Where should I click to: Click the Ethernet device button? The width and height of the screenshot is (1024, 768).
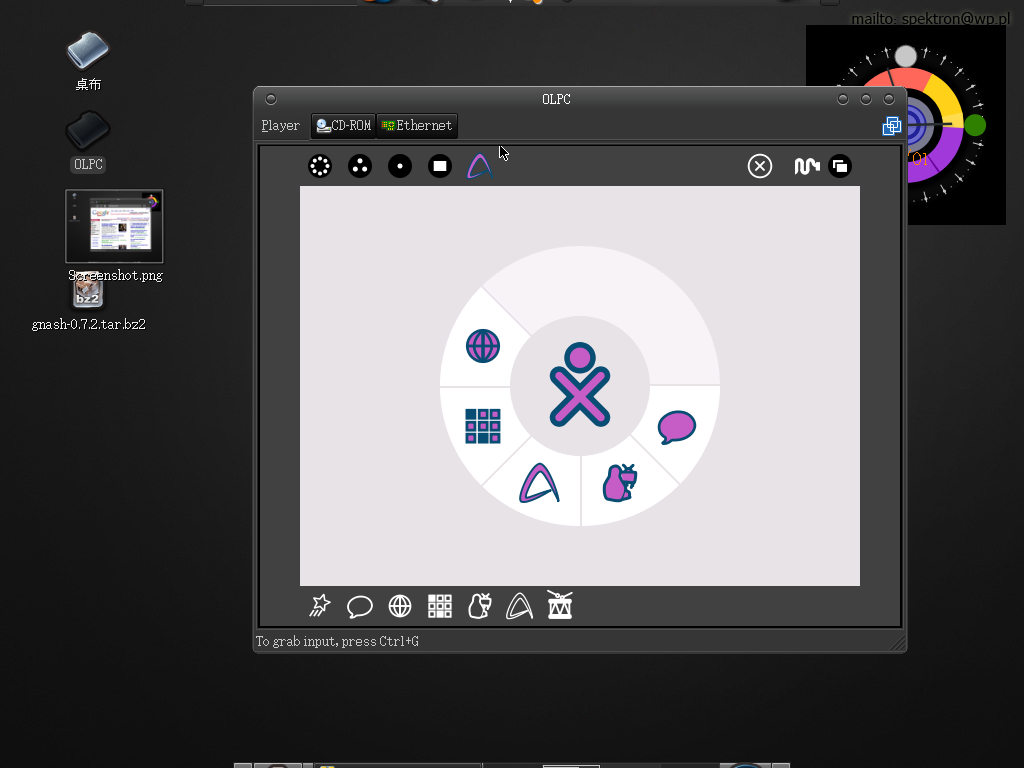tap(417, 126)
